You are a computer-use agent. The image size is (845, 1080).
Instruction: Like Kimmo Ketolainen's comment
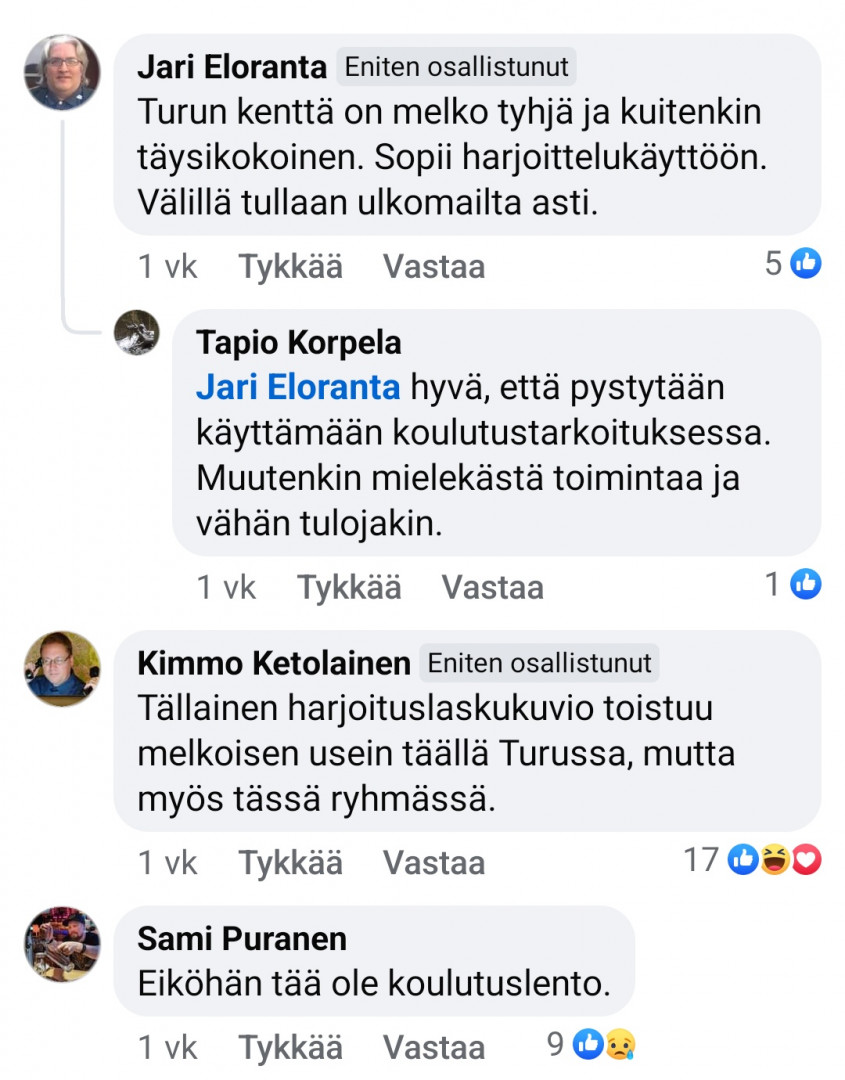[290, 863]
